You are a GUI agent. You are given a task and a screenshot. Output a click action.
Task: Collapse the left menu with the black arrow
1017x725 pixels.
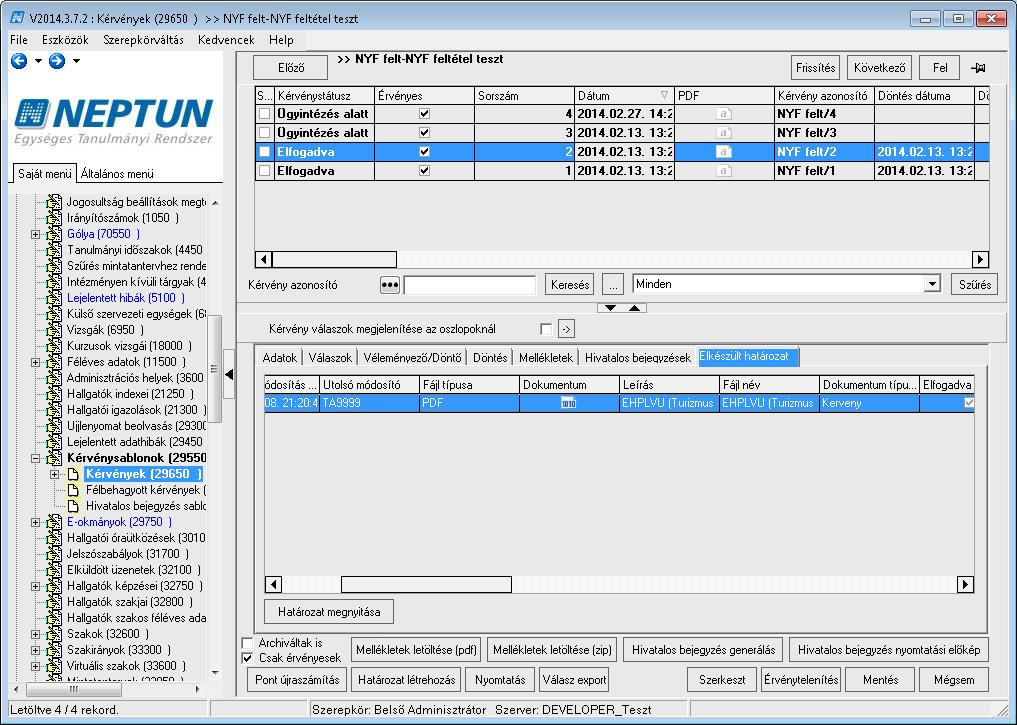click(229, 374)
